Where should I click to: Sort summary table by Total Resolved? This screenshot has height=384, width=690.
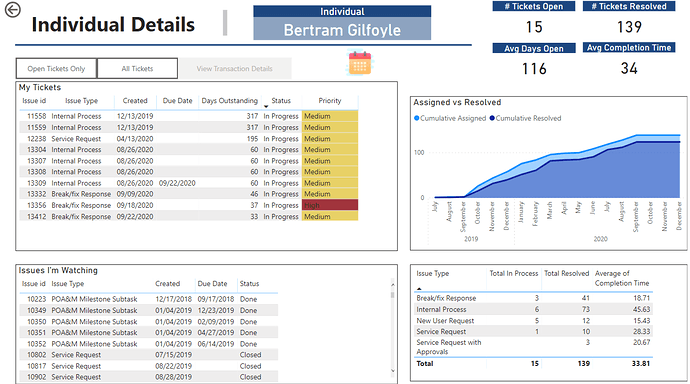pos(566,273)
